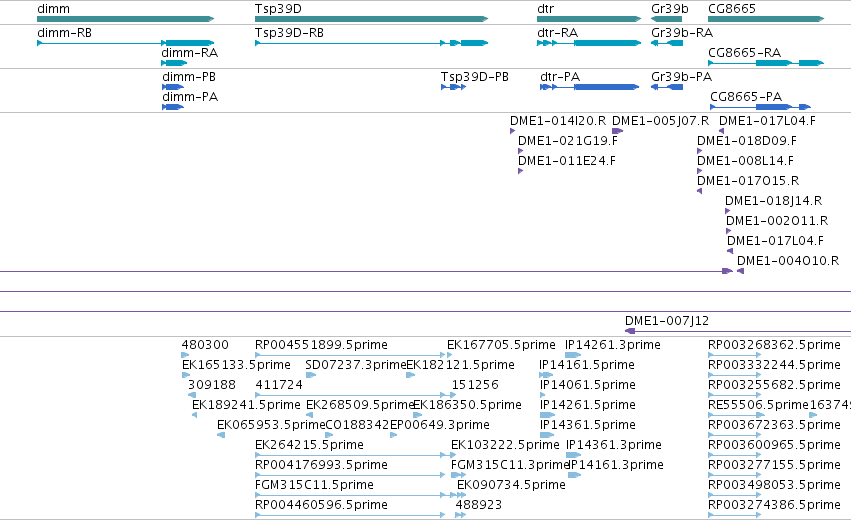Click the Tsp39D-RB transcript label

point(289,33)
